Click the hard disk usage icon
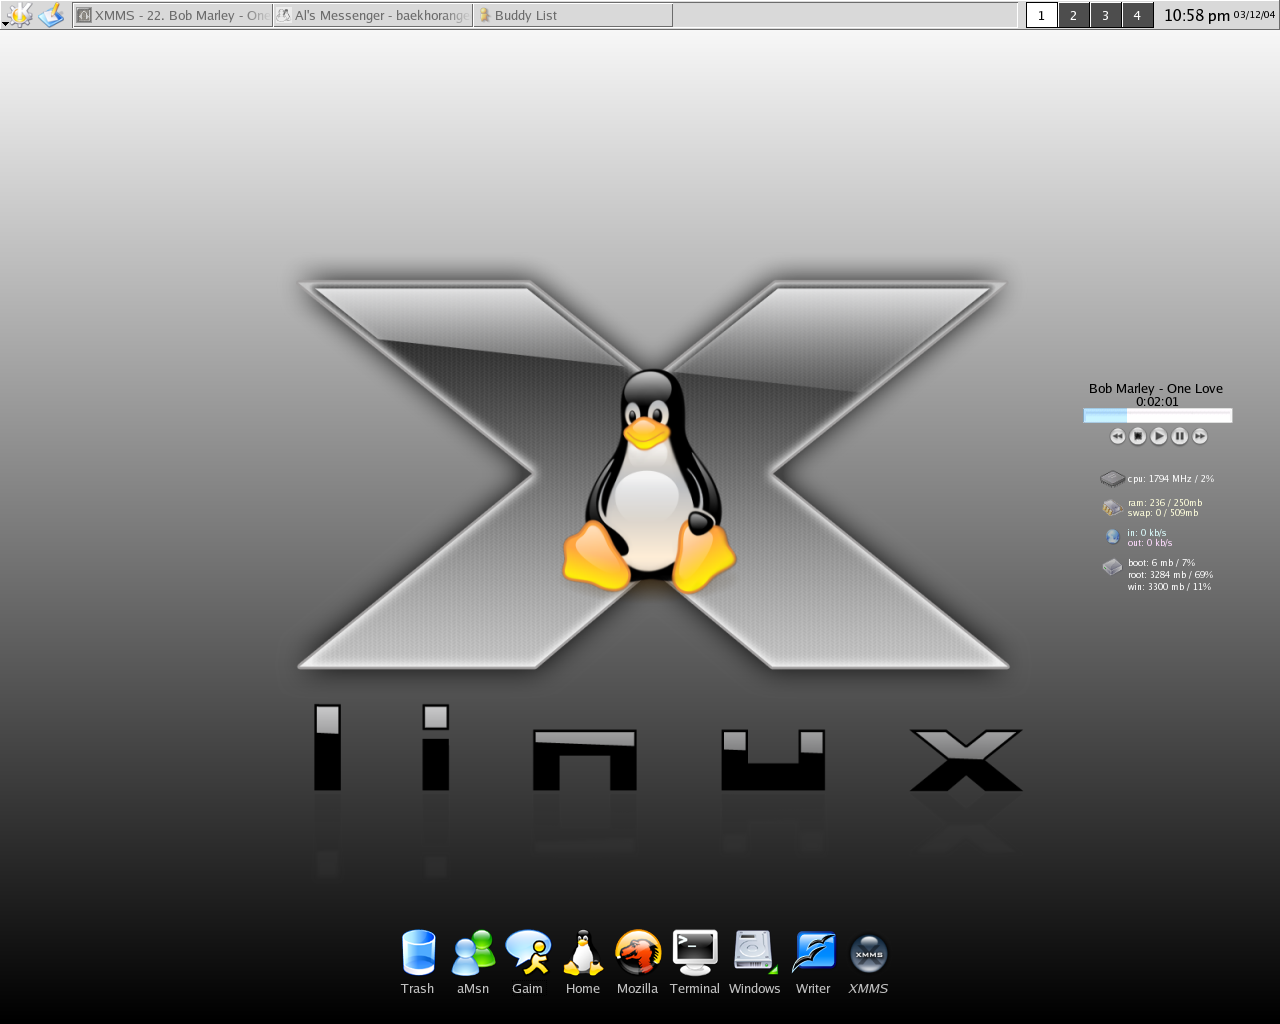1280x1024 pixels. (x=1112, y=567)
